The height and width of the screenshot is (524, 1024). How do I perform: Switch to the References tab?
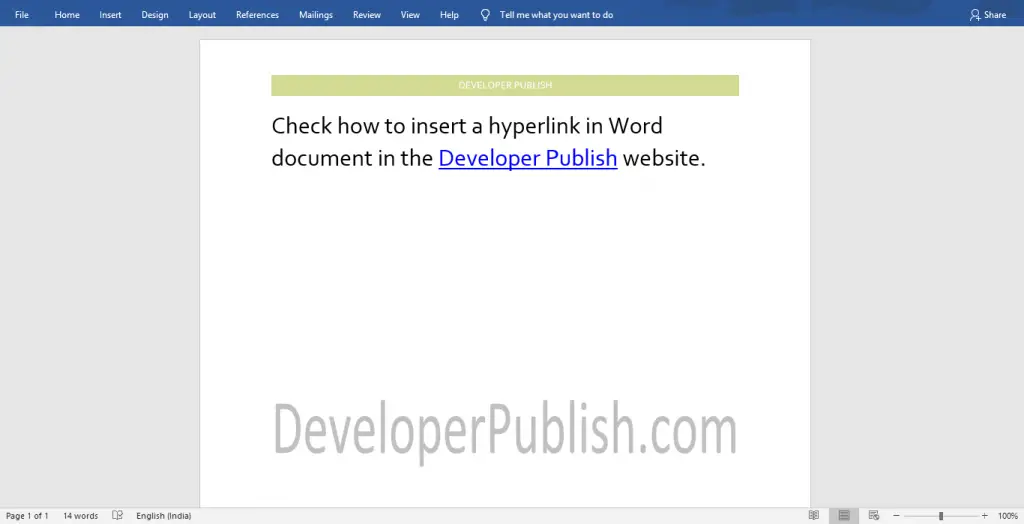pyautogui.click(x=257, y=14)
